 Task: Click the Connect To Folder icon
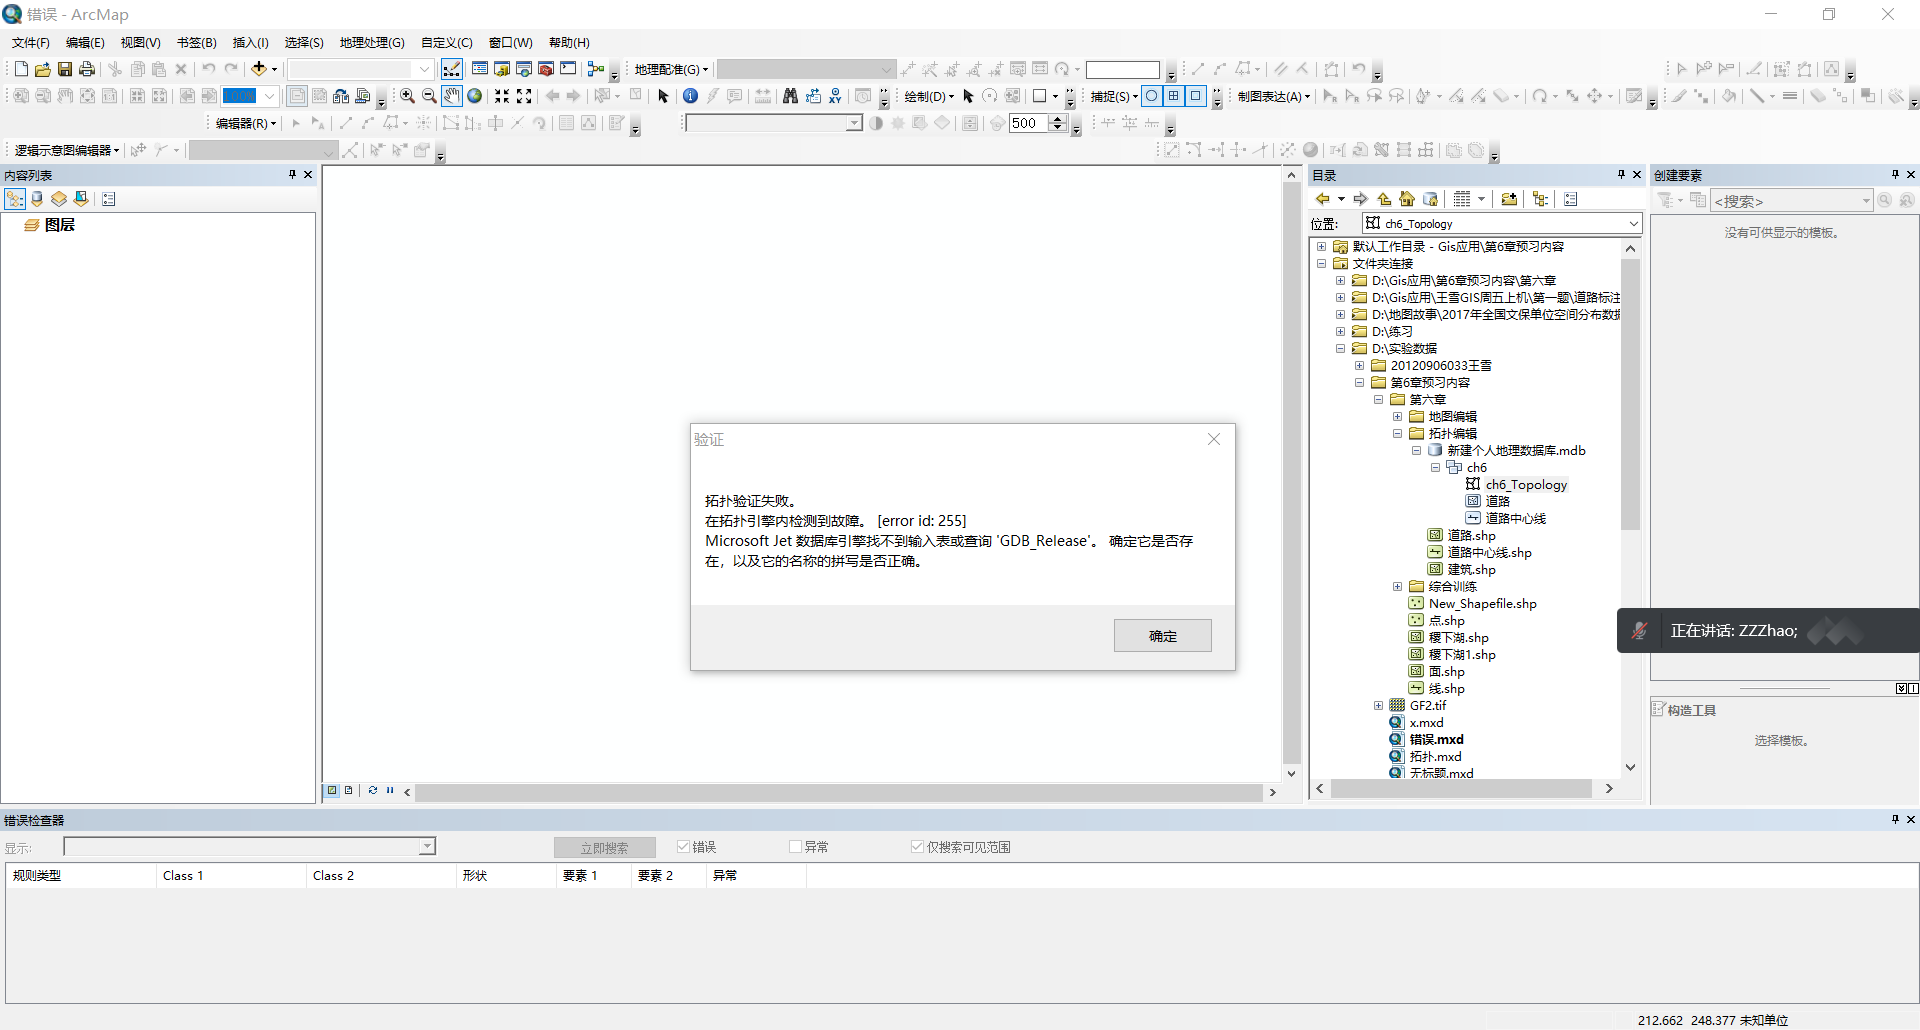(x=1509, y=199)
